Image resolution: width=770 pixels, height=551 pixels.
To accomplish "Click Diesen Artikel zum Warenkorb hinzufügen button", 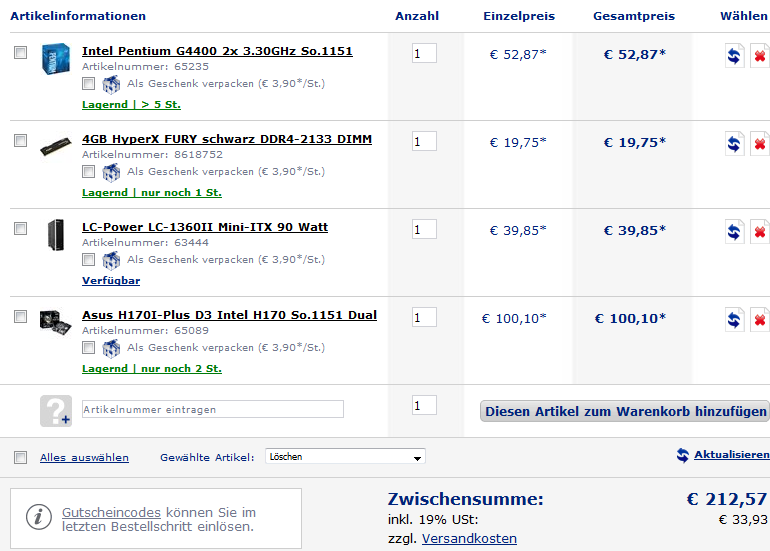I will click(625, 411).
